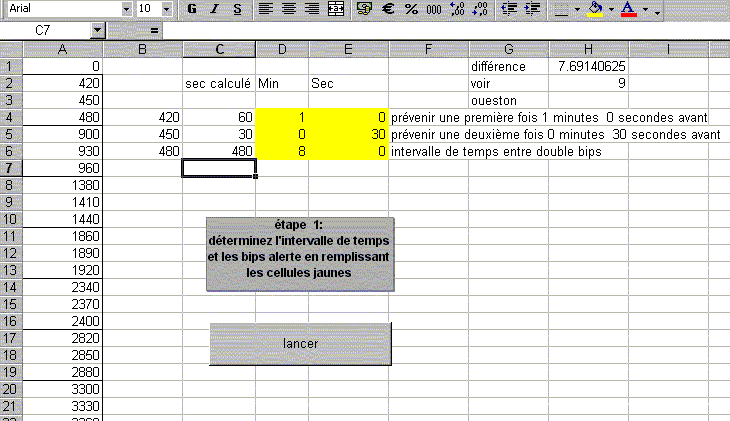The height and width of the screenshot is (421, 730).
Task: Select row 14 header
Action: [x=11, y=287]
